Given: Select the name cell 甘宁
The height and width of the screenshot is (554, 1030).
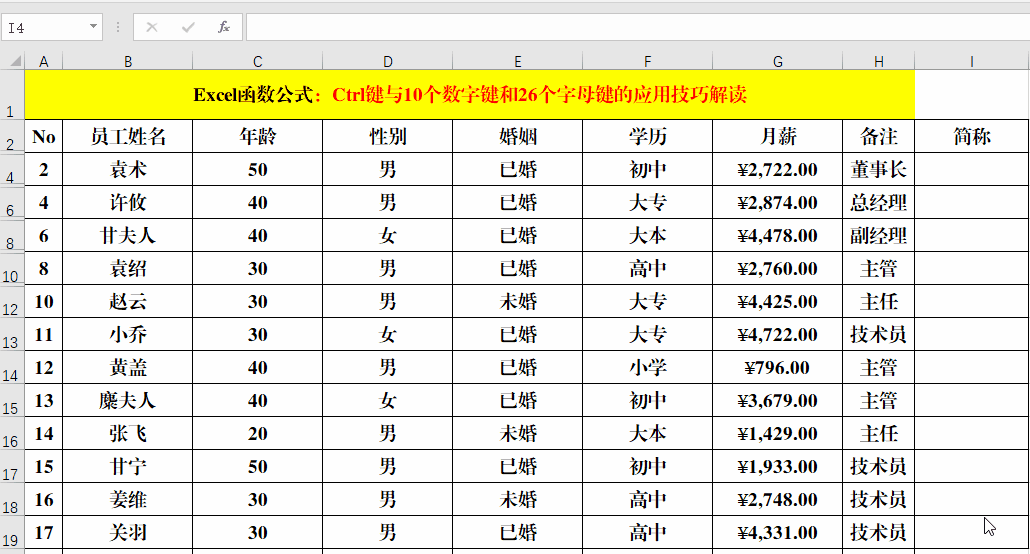Looking at the screenshot, I should 127,467.
